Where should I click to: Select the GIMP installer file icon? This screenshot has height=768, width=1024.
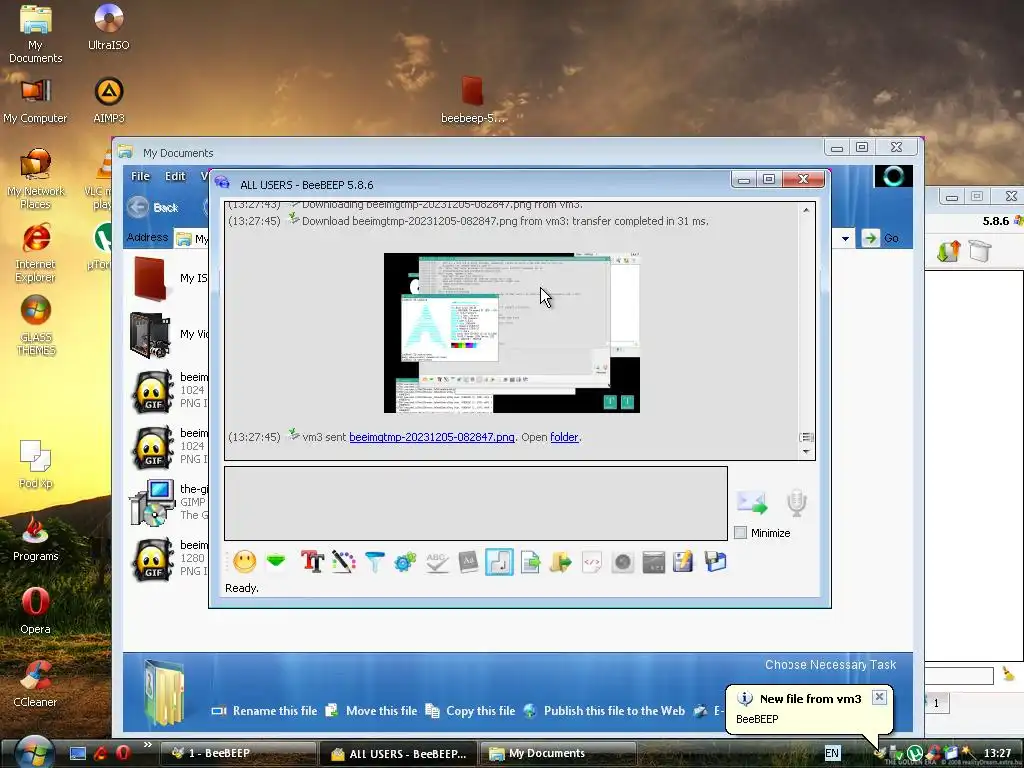(152, 503)
